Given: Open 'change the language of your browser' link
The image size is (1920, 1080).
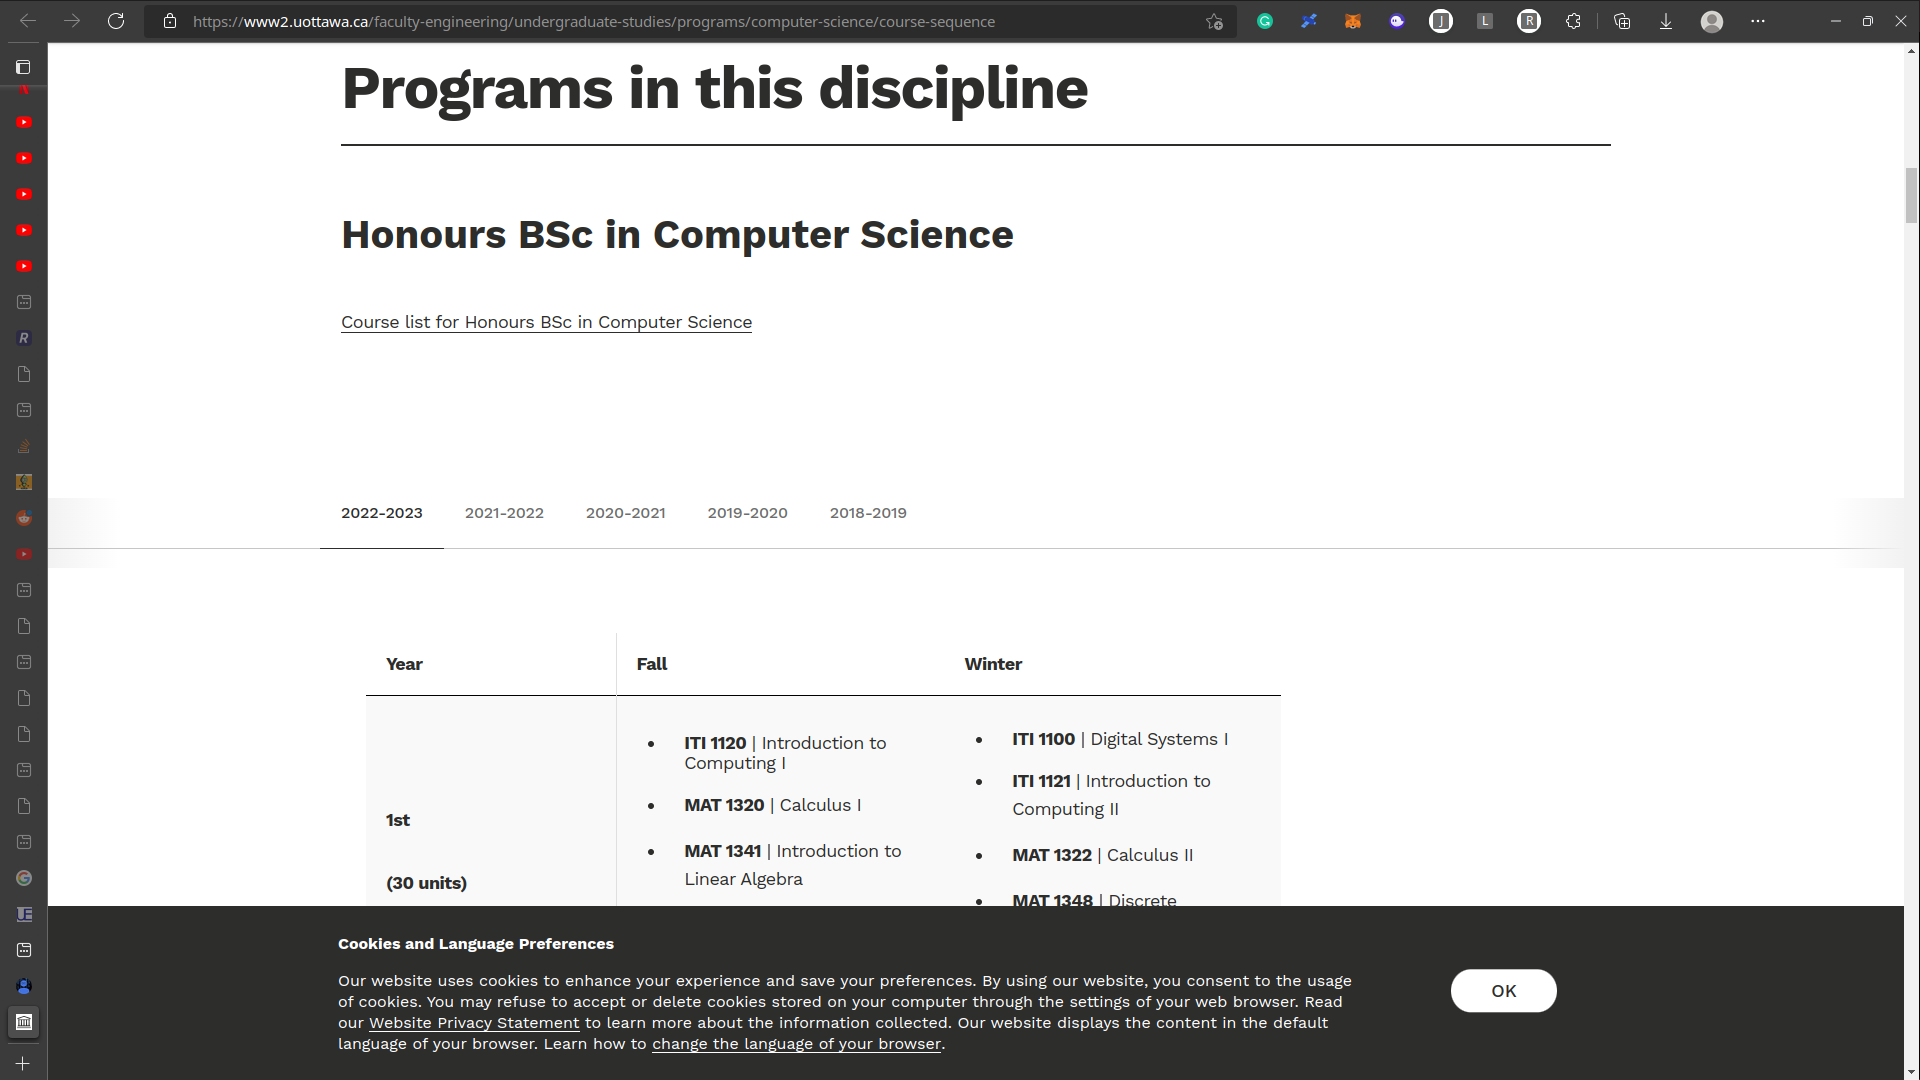Looking at the screenshot, I should 796,1044.
